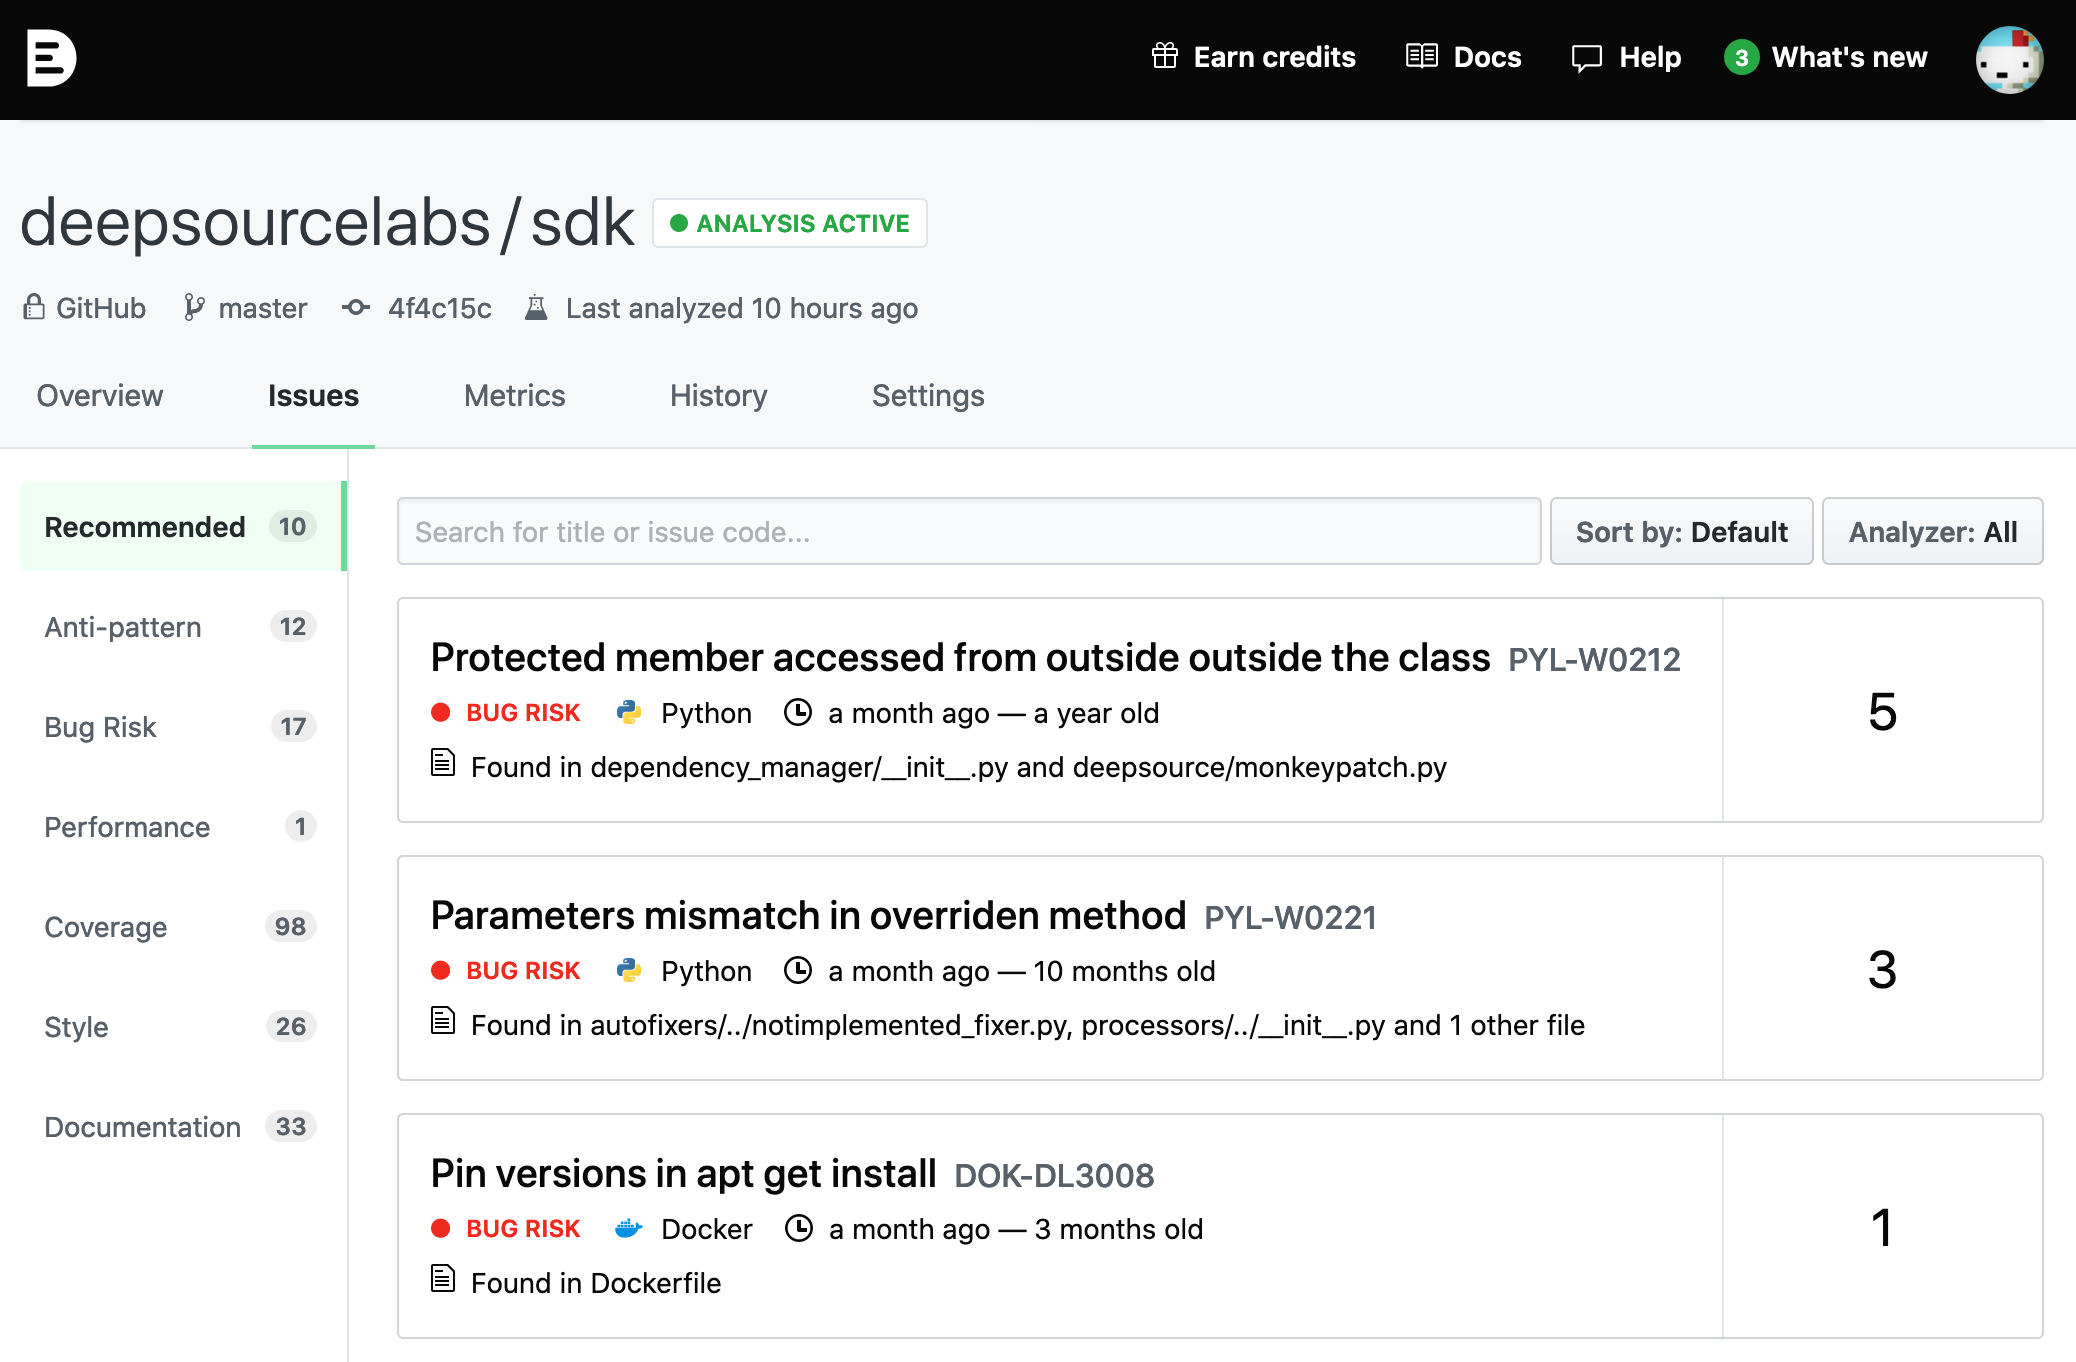Open the Sort by Default dropdown
Image resolution: width=2076 pixels, height=1362 pixels.
click(1680, 531)
